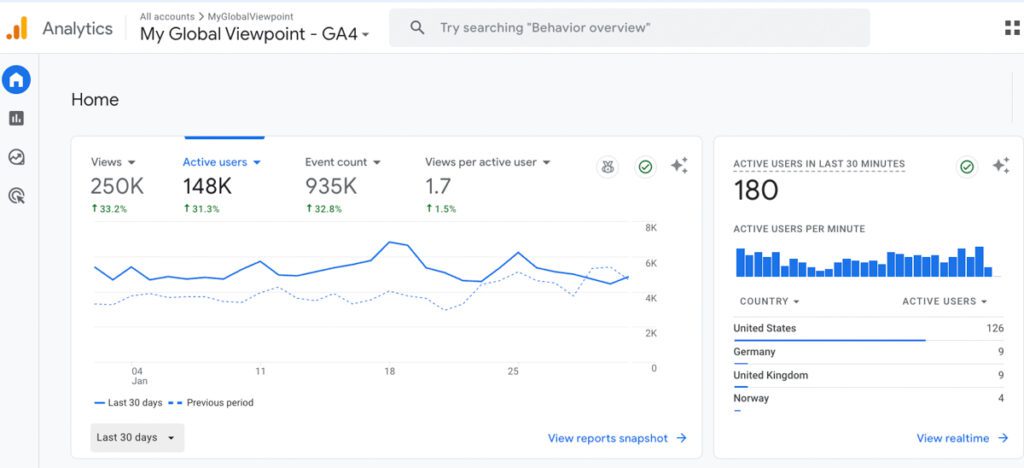
Task: Select the 148K Active users value
Action: click(207, 187)
